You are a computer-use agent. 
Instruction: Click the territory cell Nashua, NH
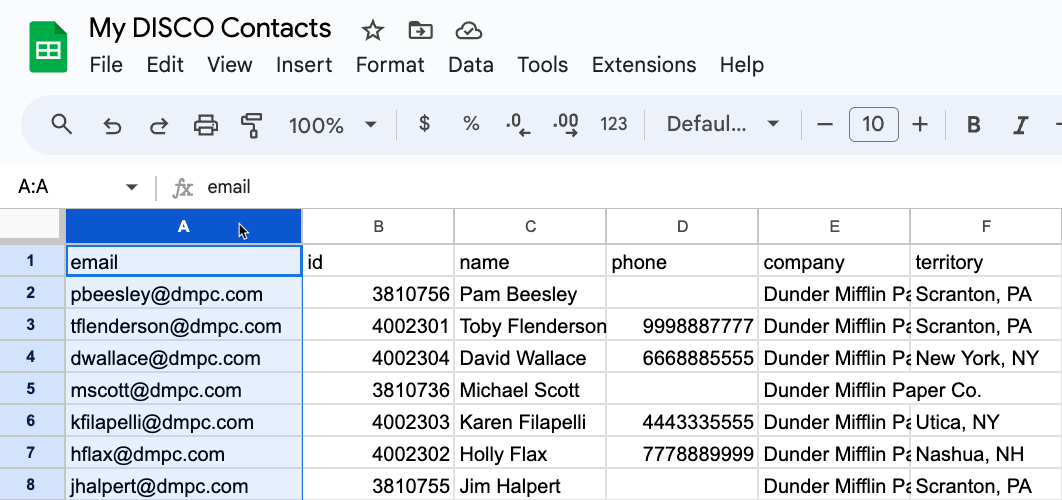click(x=986, y=453)
